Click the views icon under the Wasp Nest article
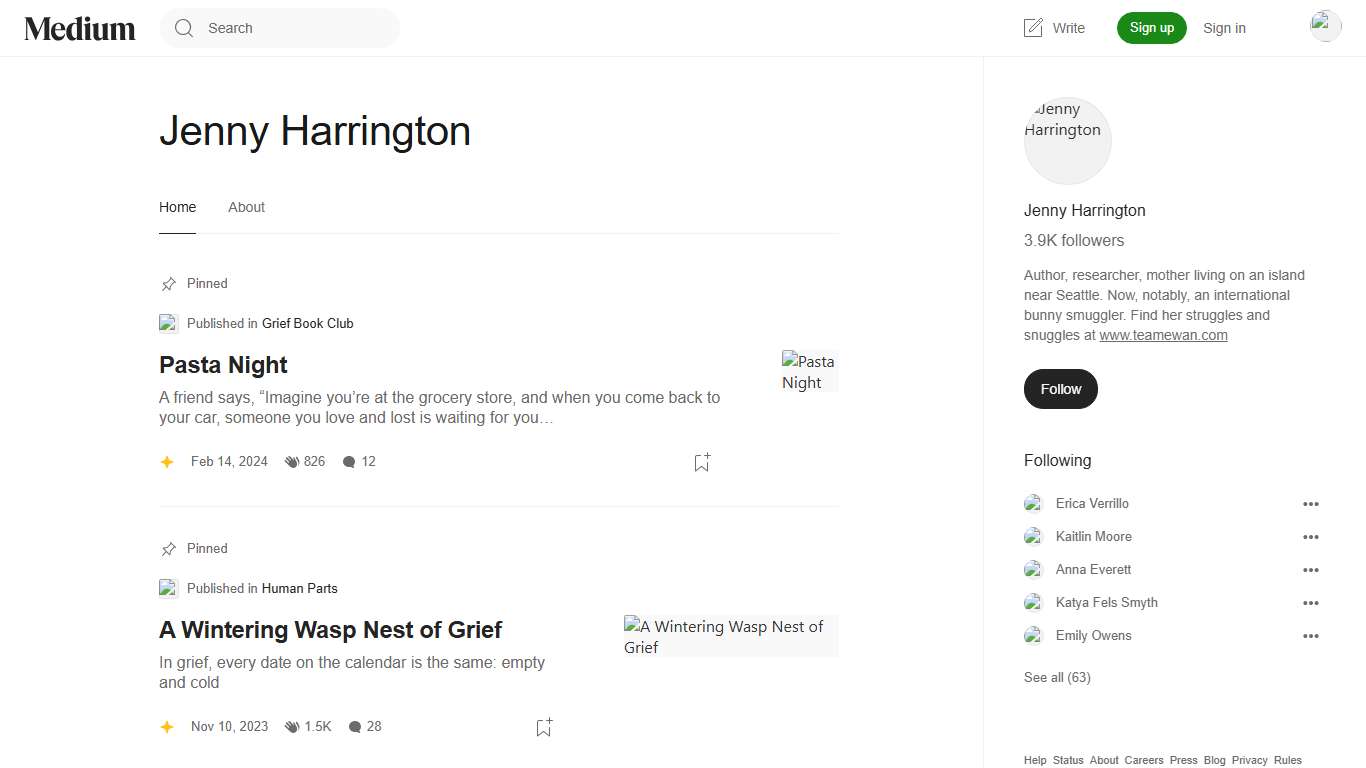Image resolution: width=1366 pixels, height=768 pixels. [x=291, y=726]
